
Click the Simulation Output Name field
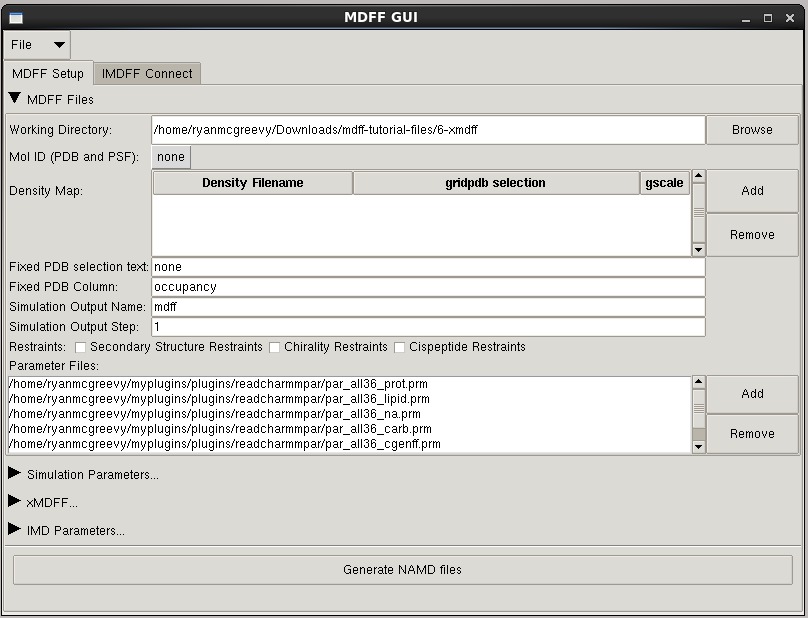tap(428, 307)
